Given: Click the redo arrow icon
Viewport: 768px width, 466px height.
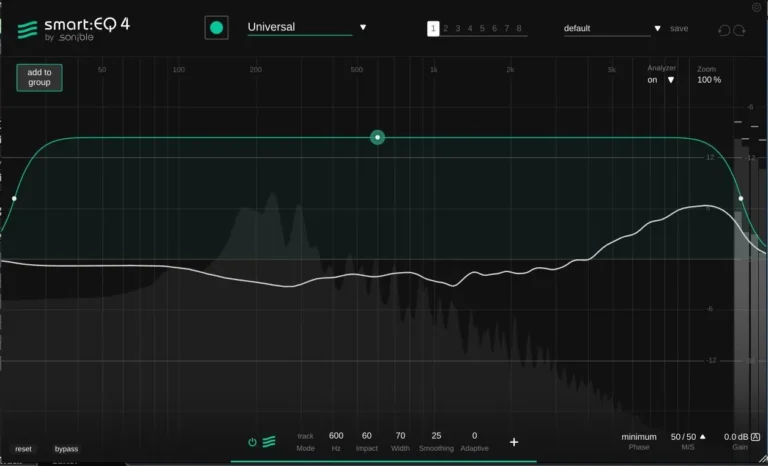Looking at the screenshot, I should (740, 30).
